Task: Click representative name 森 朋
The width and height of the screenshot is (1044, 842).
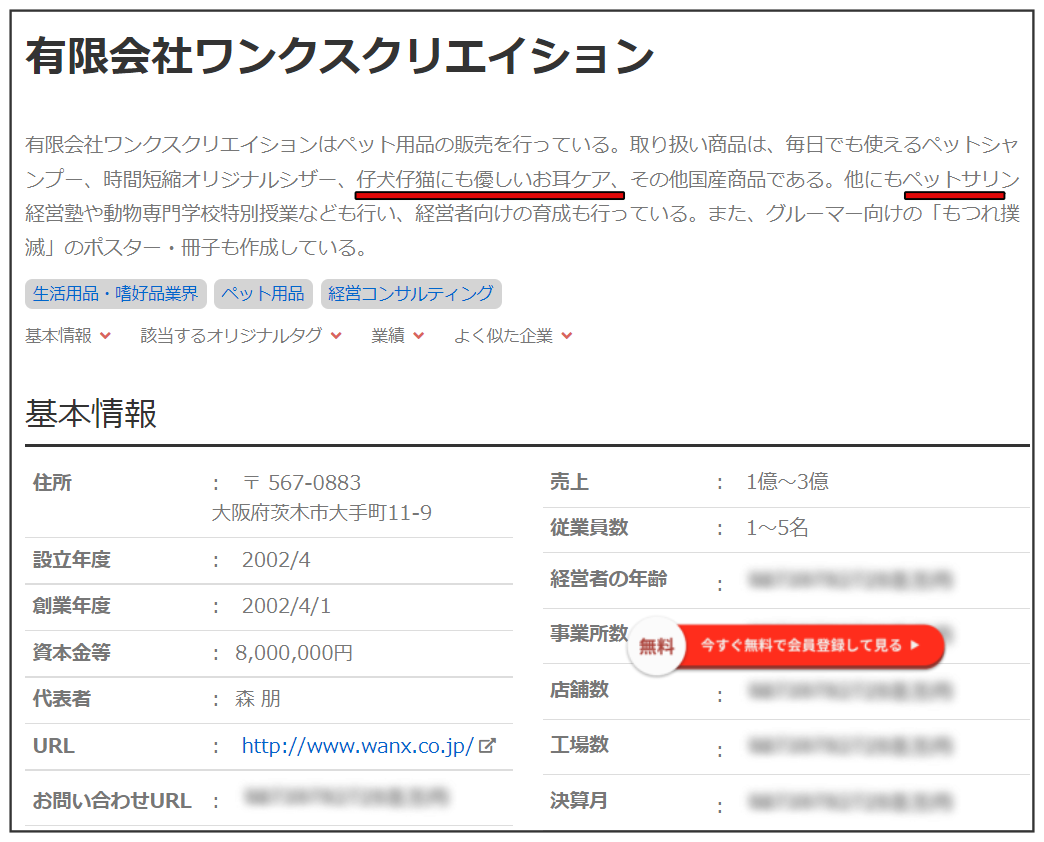Action: click(x=258, y=699)
